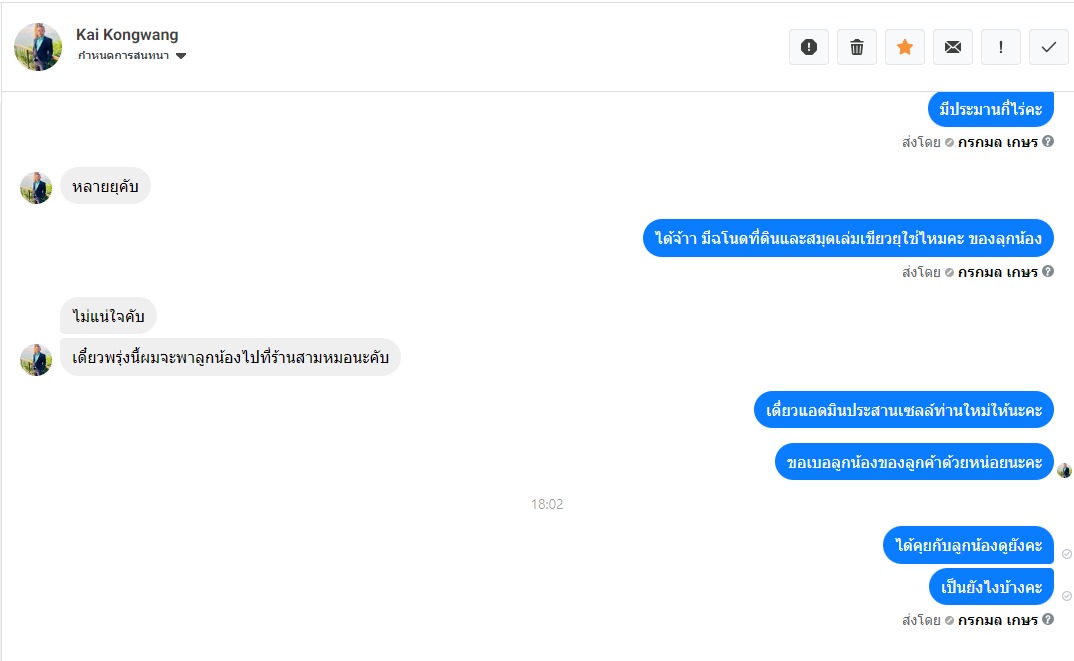Mark conversation unread with envelope icon
The width and height of the screenshot is (1074, 661).
(x=953, y=47)
